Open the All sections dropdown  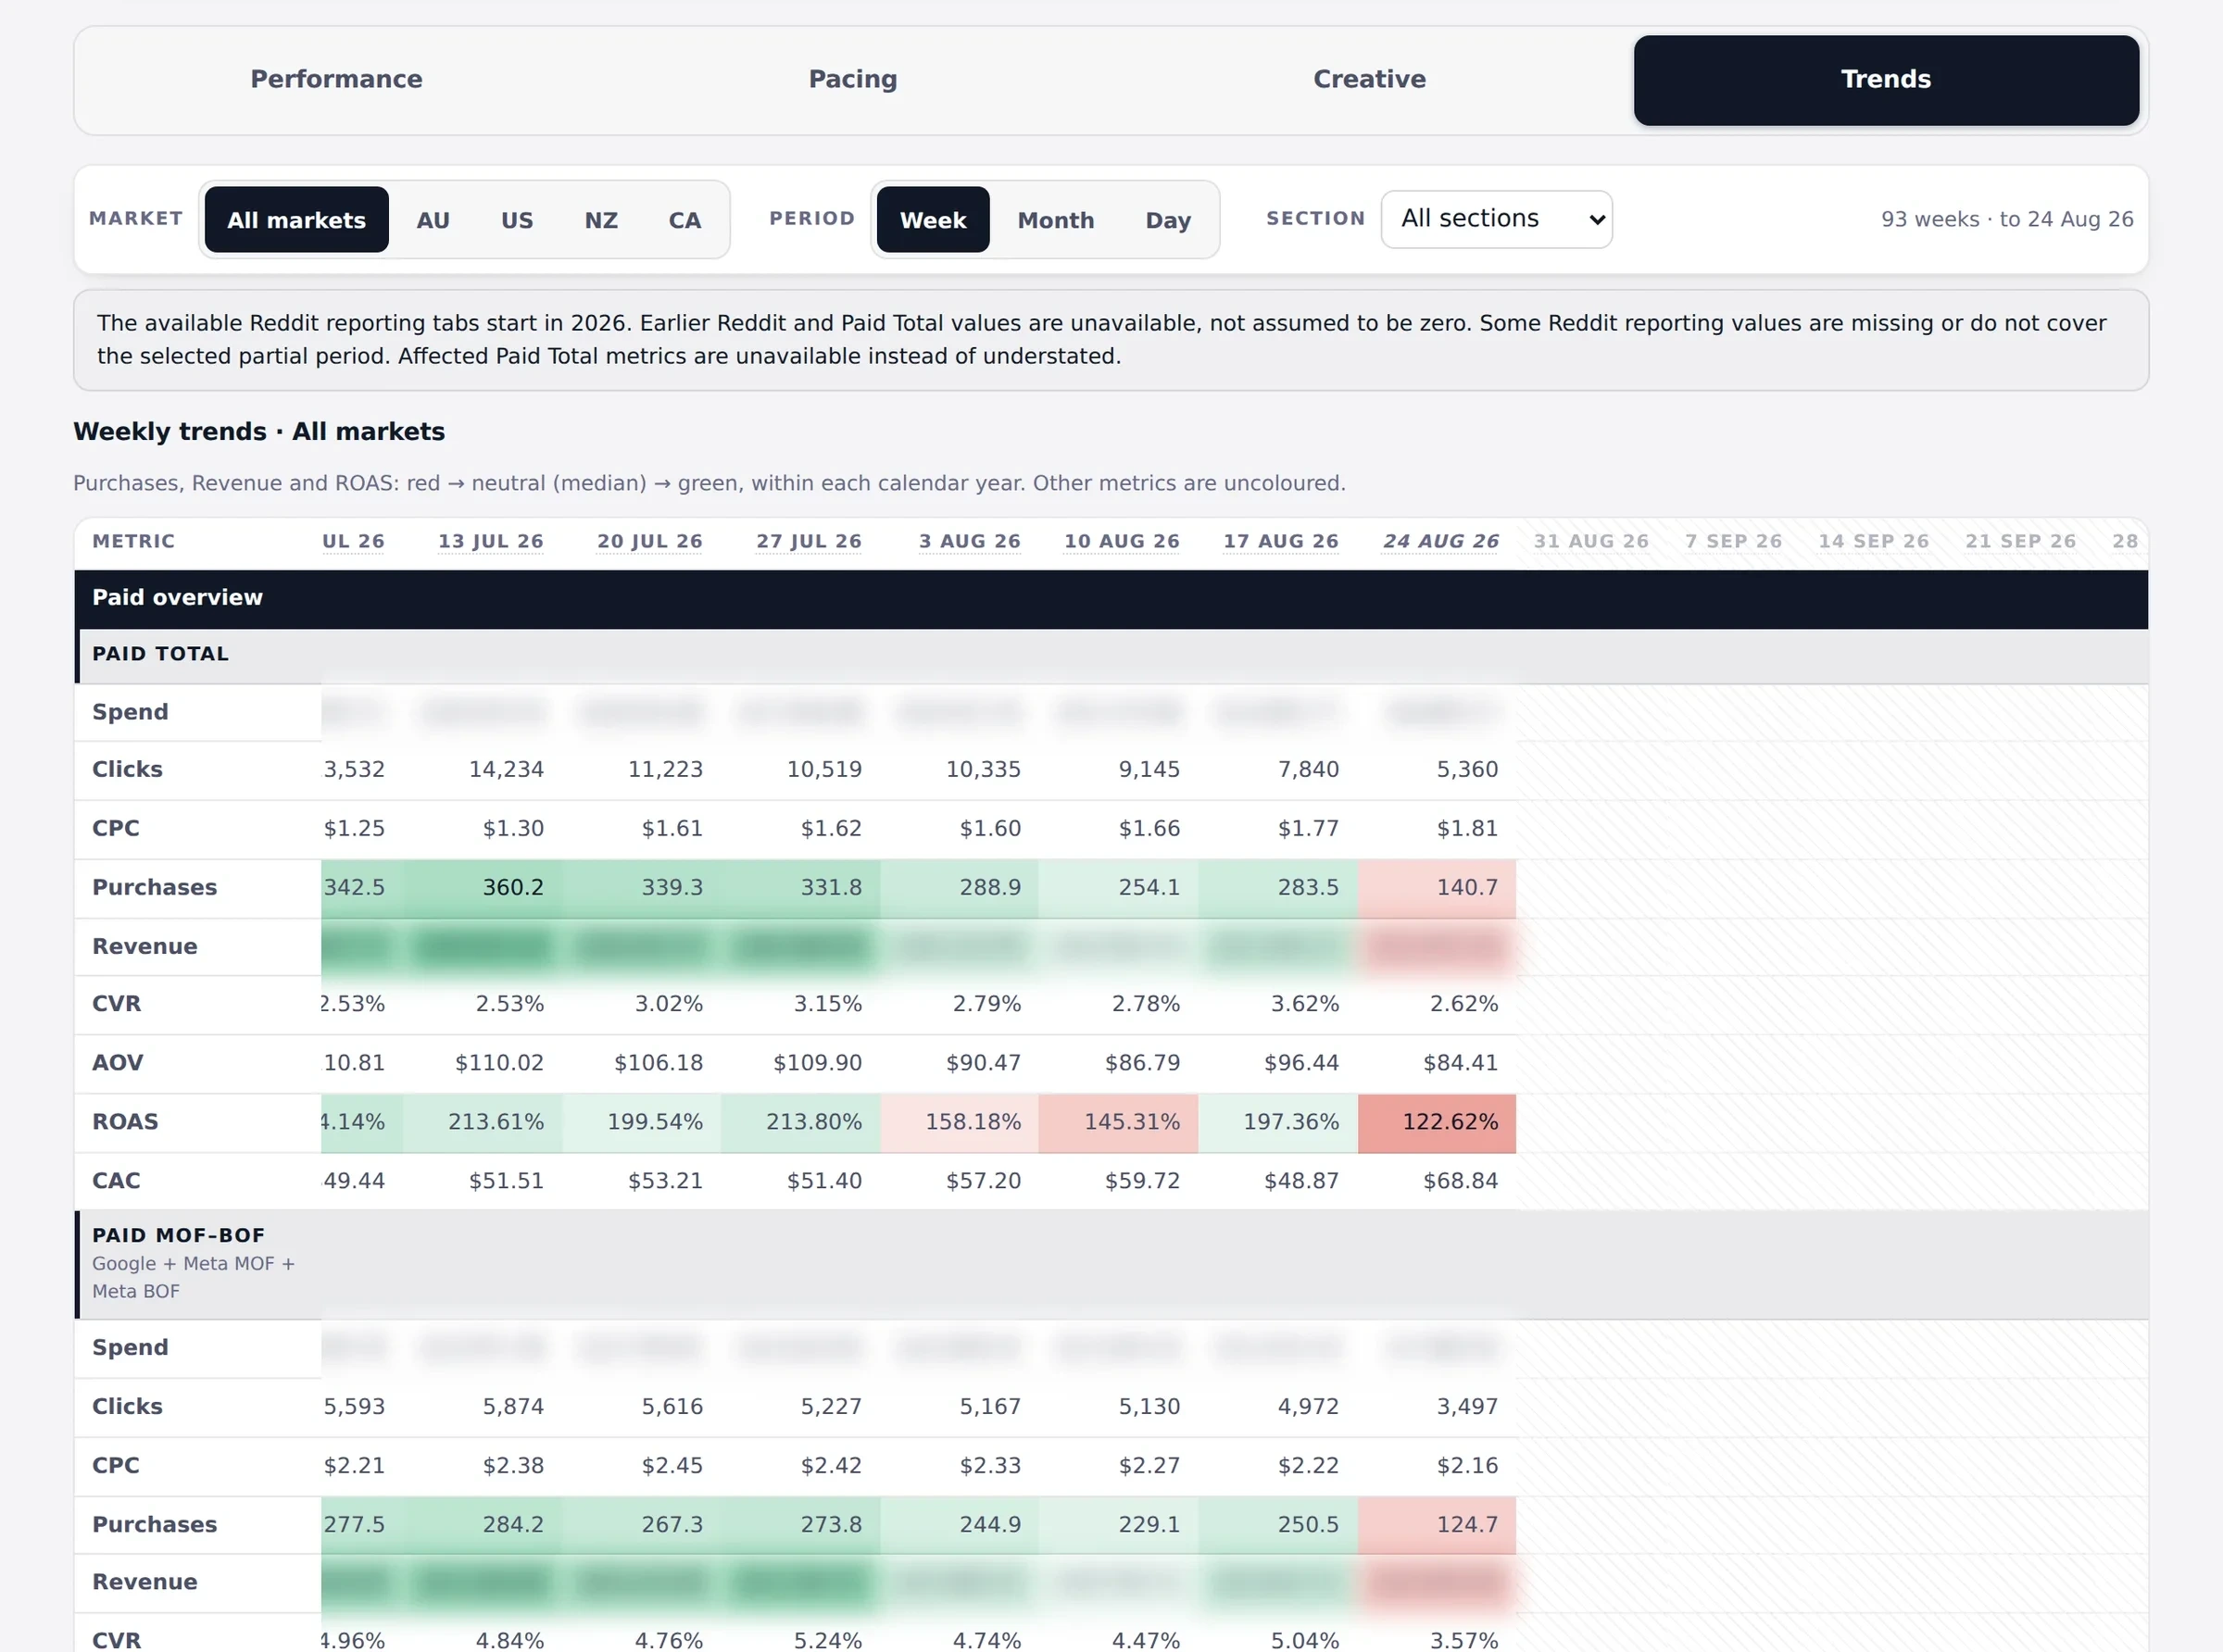tap(1496, 219)
